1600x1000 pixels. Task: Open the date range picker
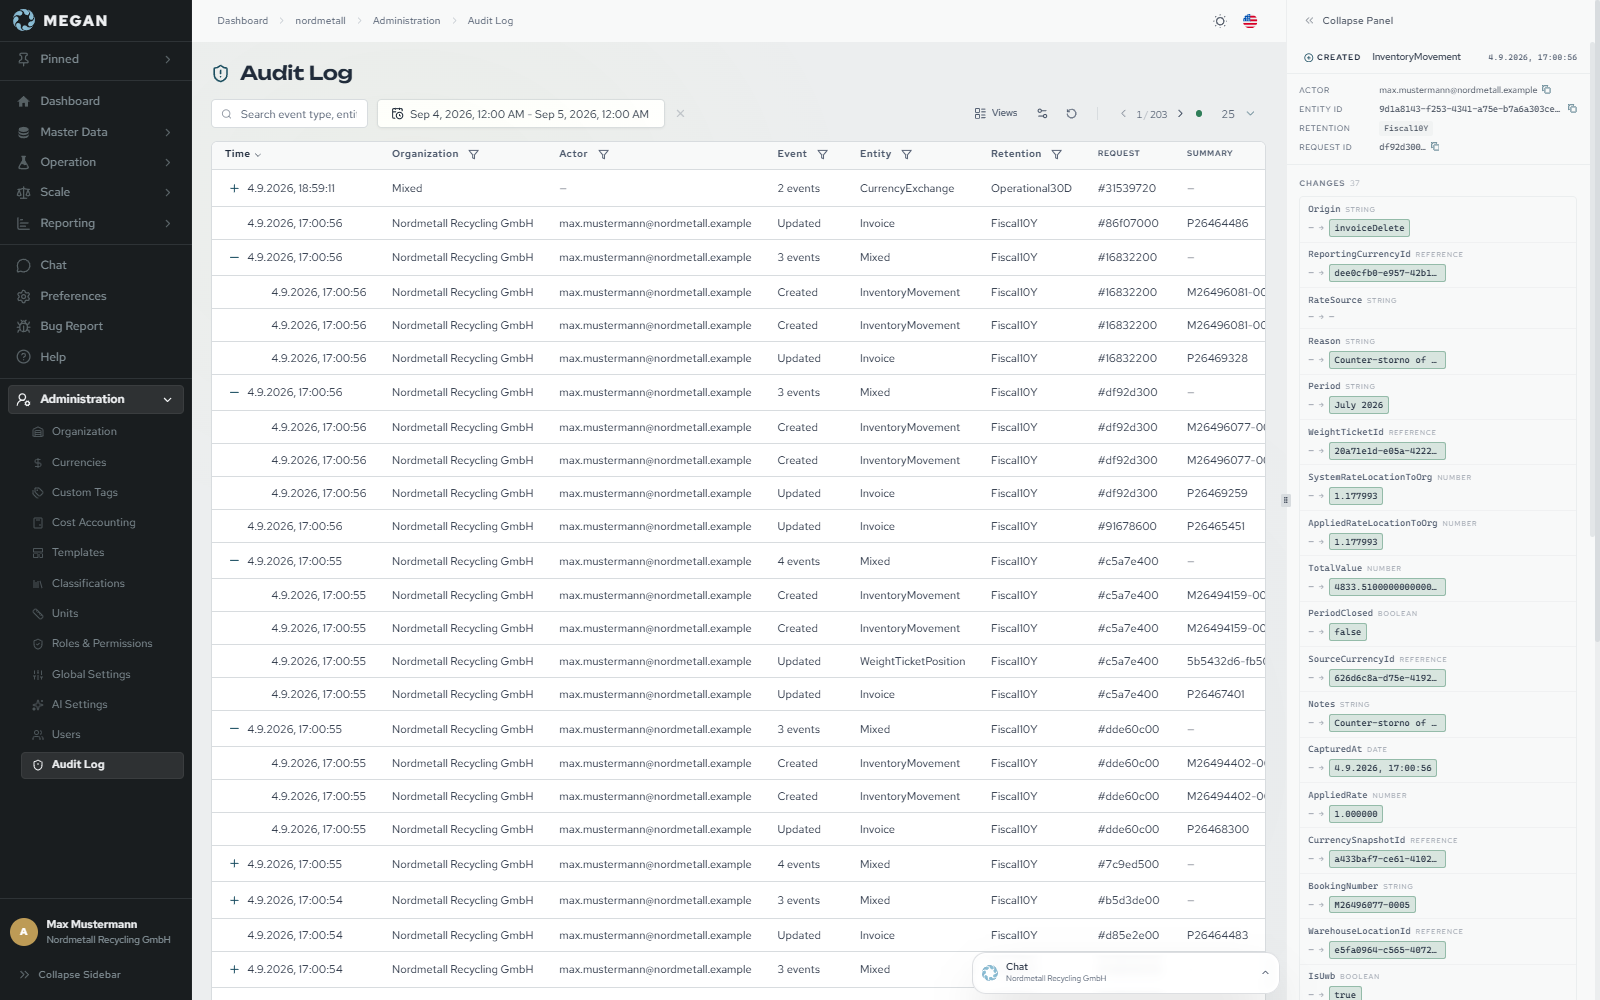tap(520, 114)
